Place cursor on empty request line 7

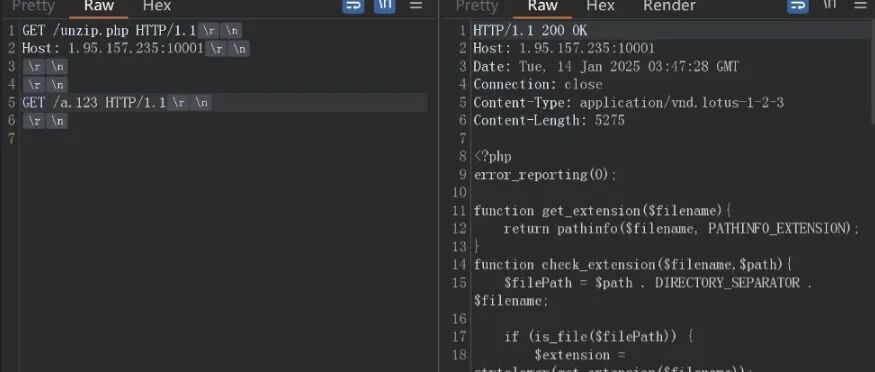223,139
